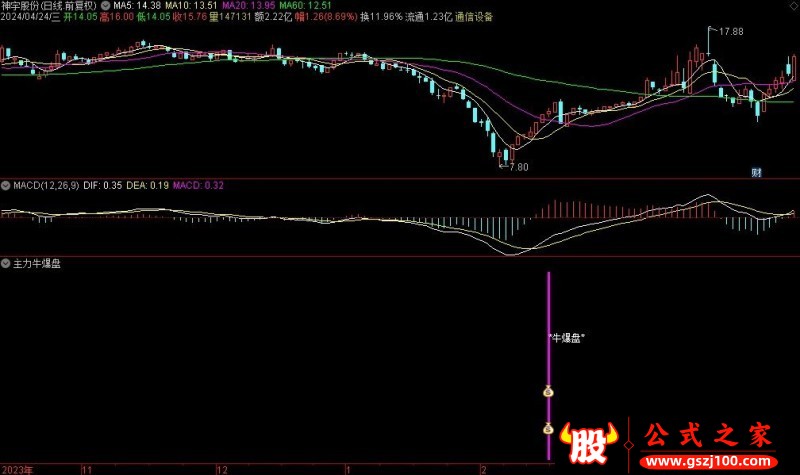The height and width of the screenshot is (475, 800).
Task: Click the month 11 axis label
Action: coord(87,469)
